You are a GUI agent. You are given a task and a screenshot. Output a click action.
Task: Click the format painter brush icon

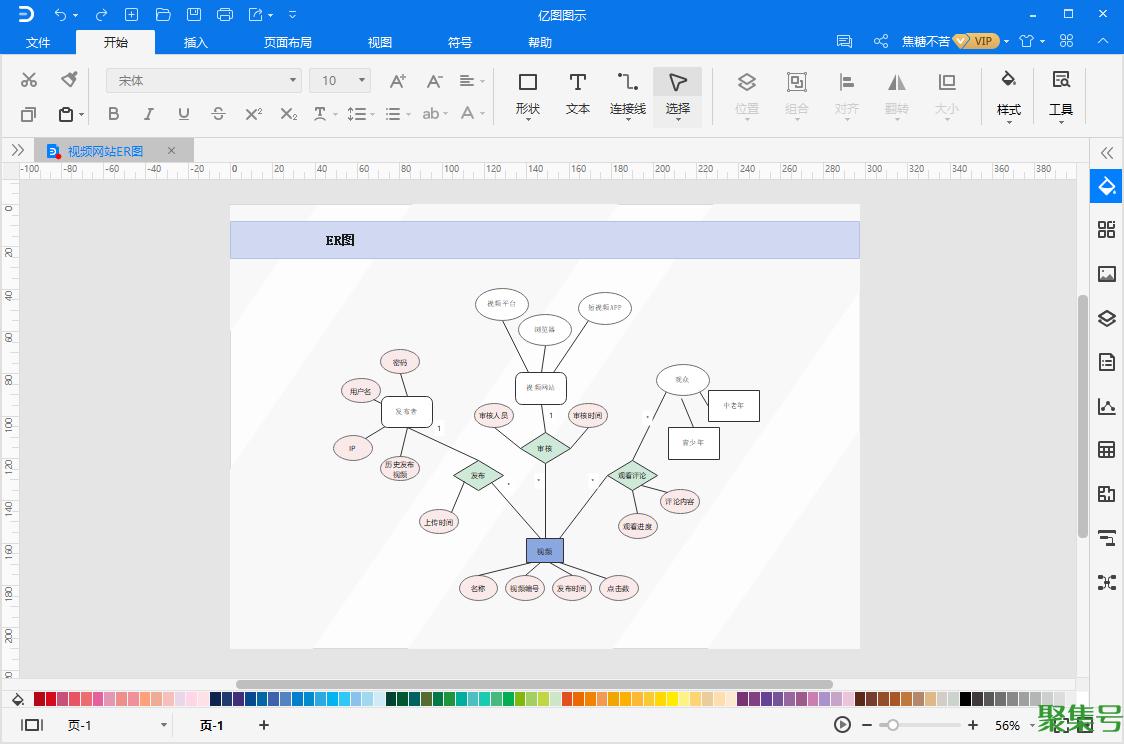click(69, 80)
